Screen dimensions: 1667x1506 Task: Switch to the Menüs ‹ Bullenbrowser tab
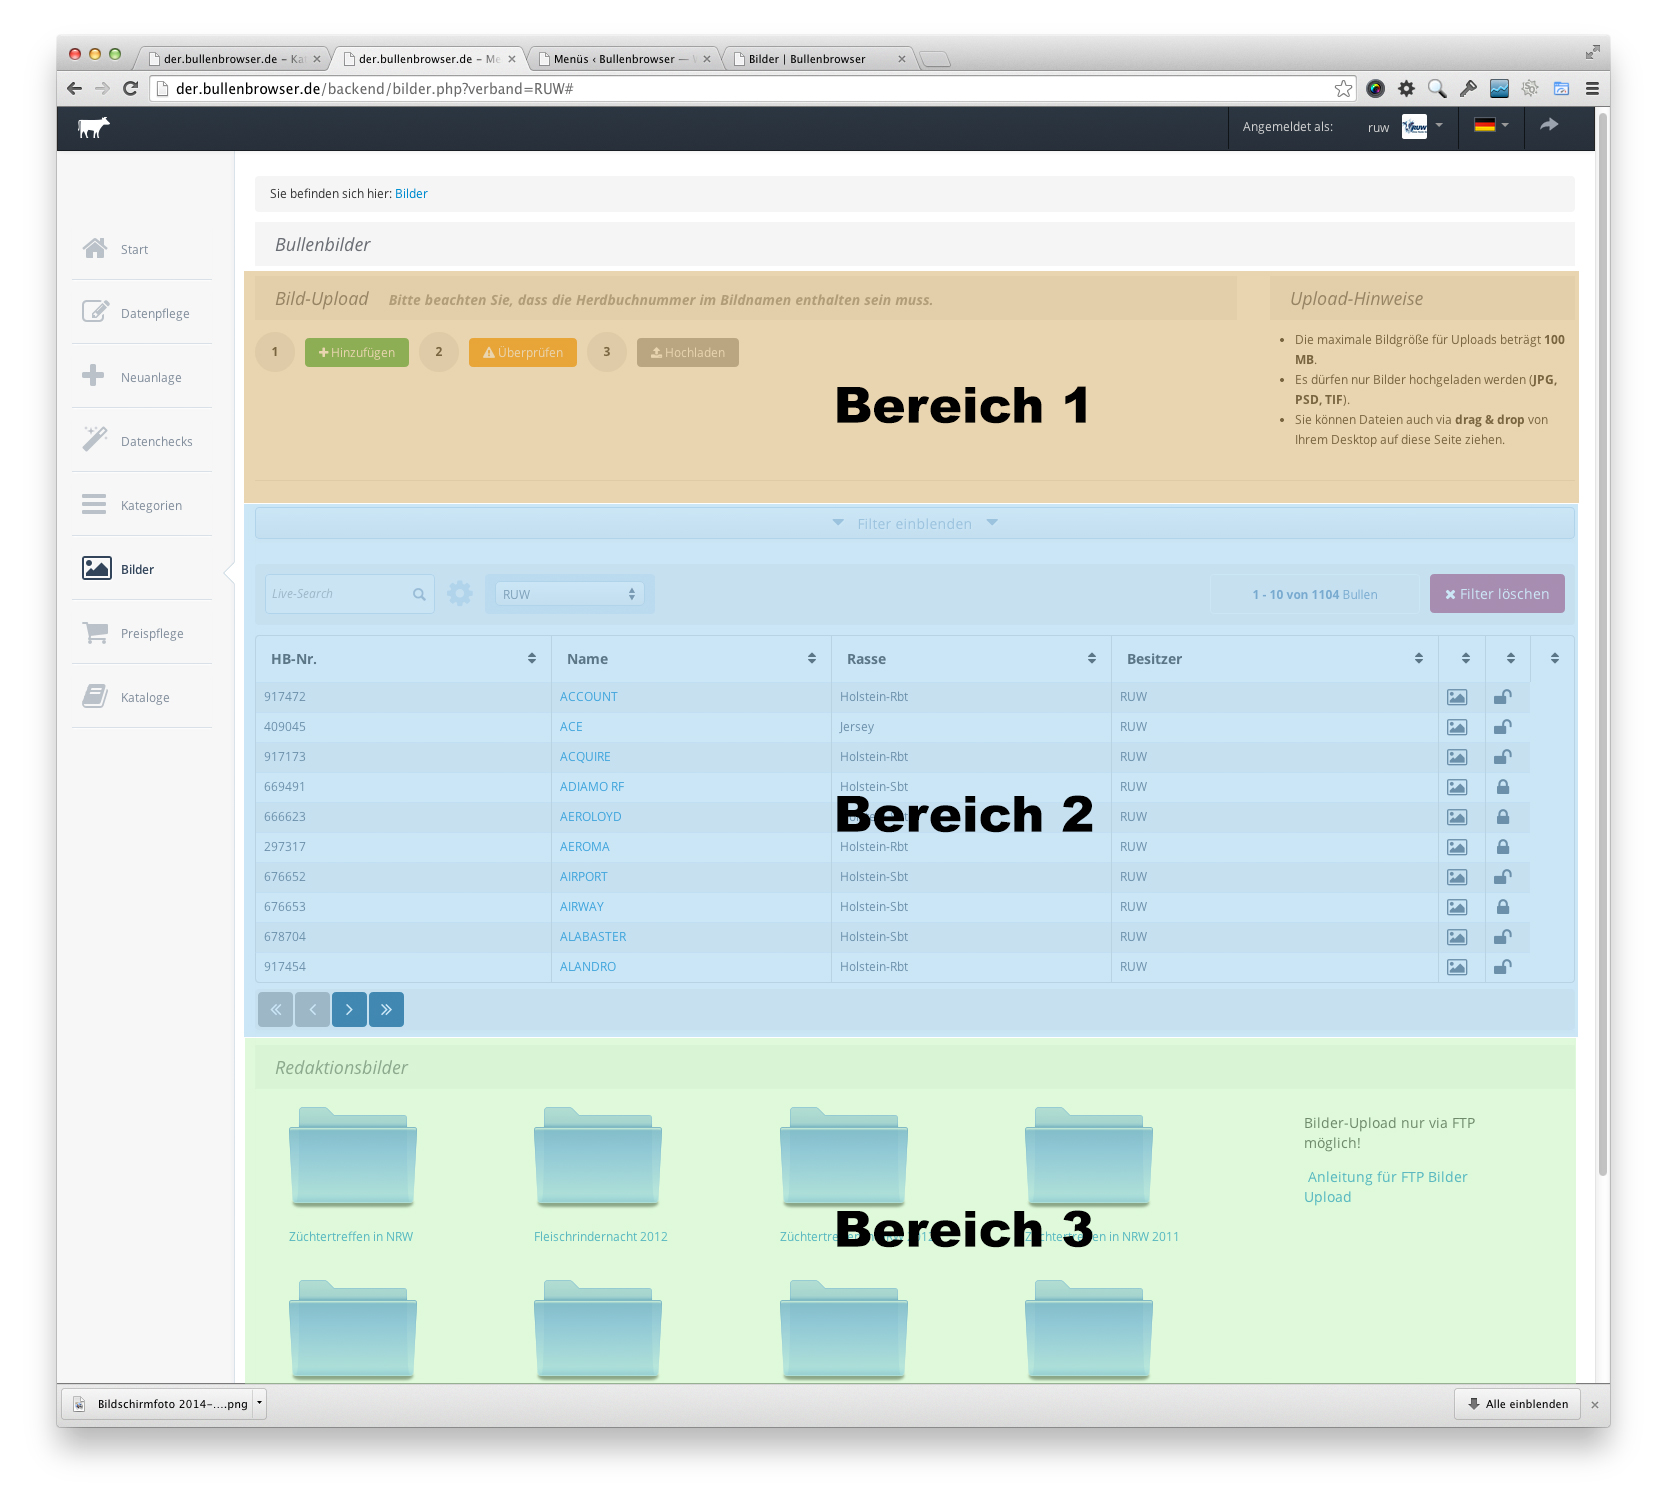pos(622,59)
